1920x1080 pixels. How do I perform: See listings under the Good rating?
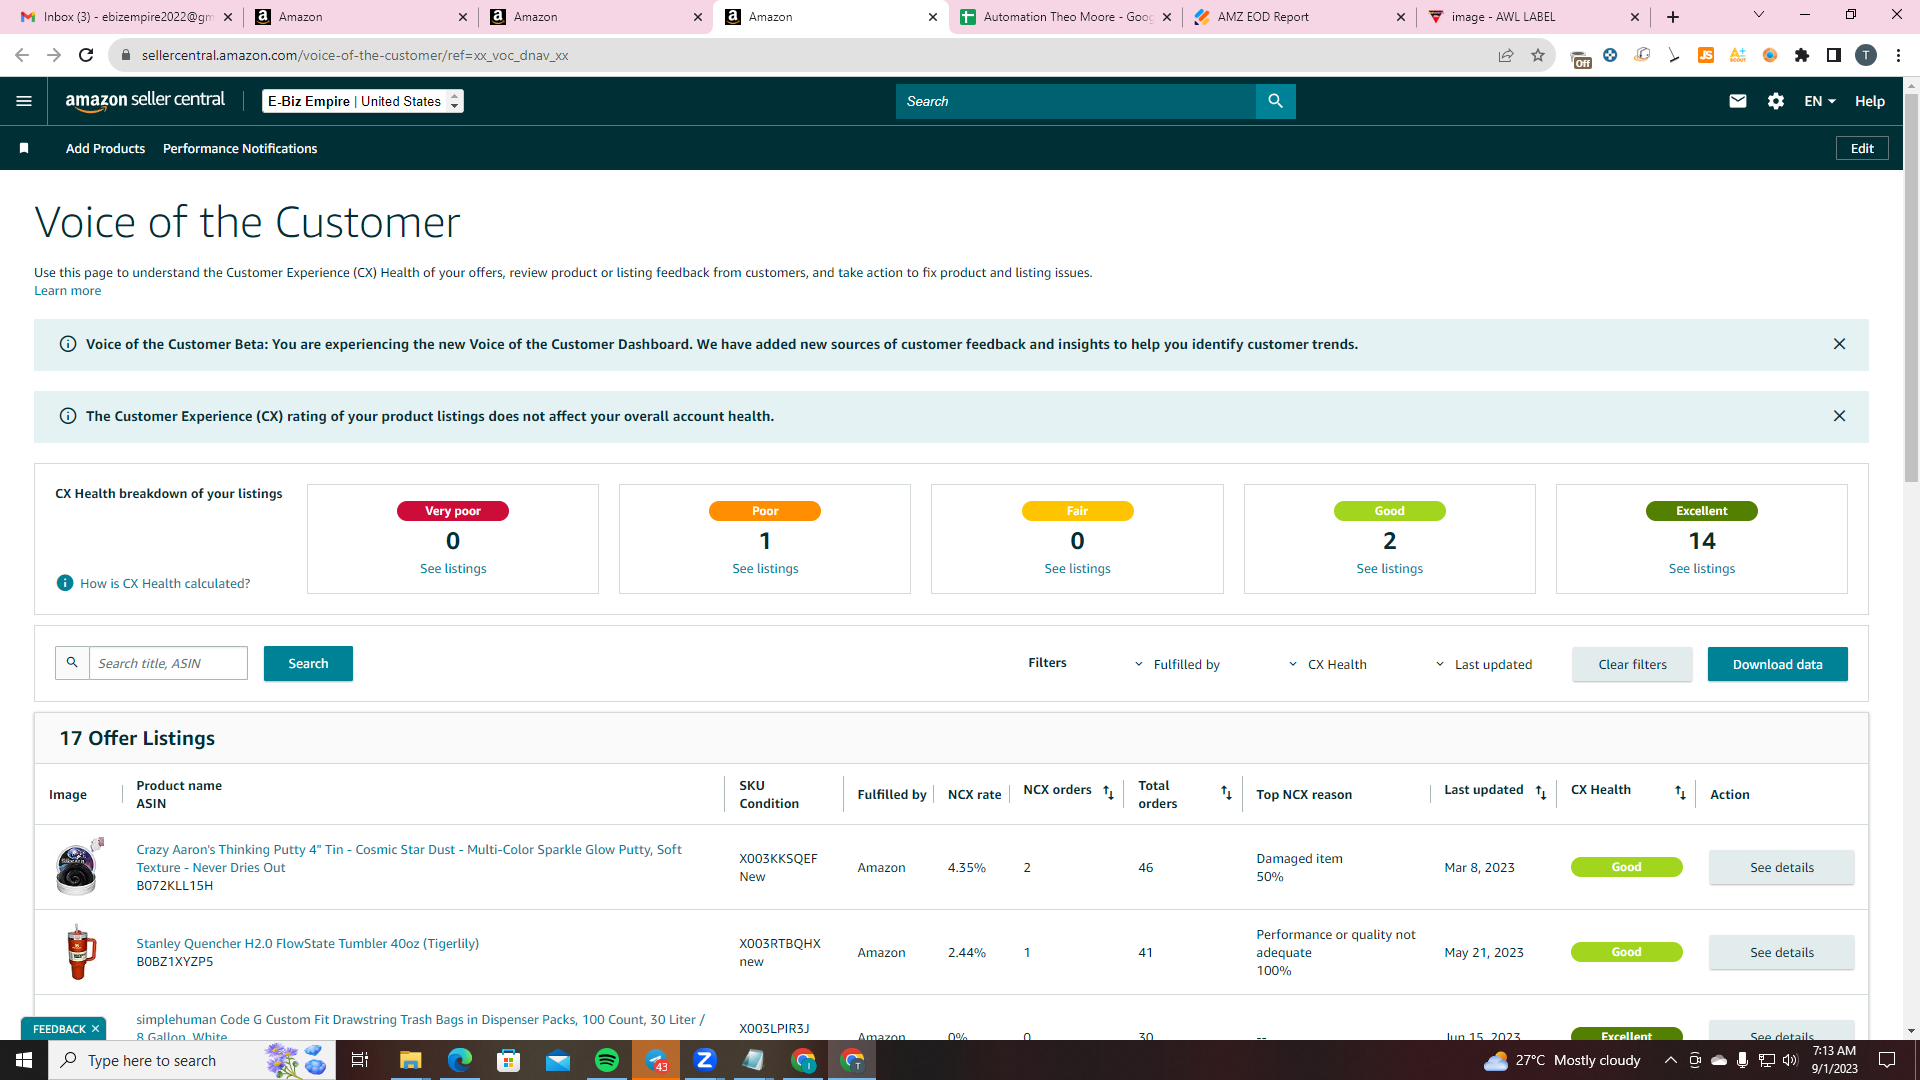(1389, 568)
